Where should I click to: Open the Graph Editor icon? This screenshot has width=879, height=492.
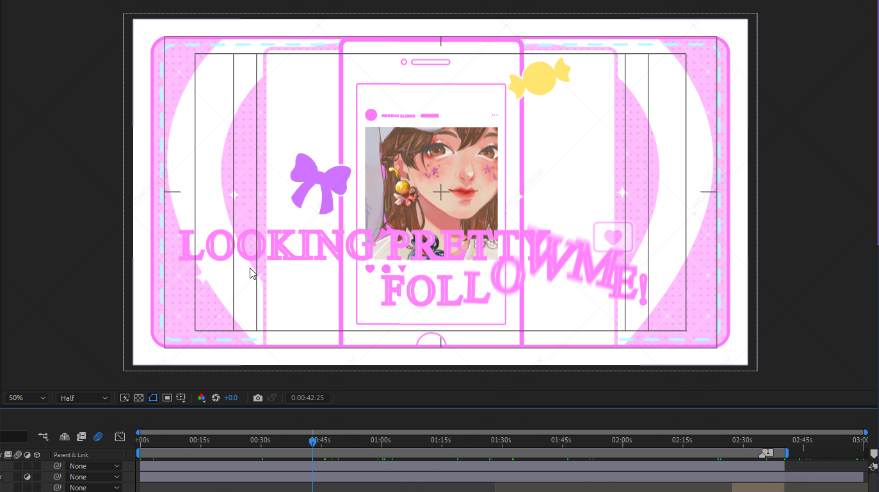tap(120, 437)
